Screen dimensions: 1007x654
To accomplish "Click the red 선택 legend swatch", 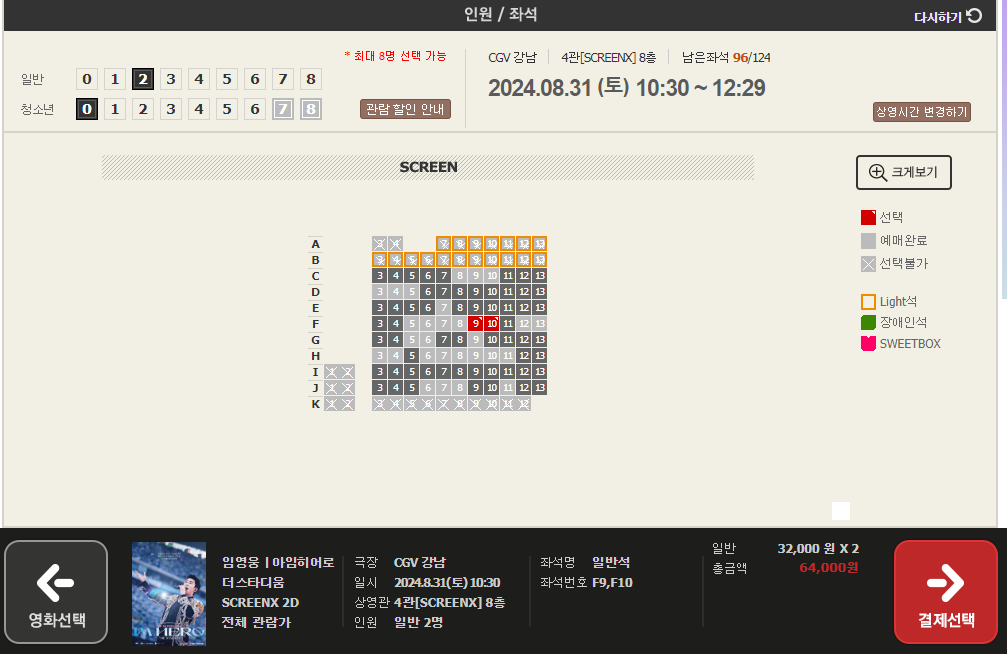I will [868, 217].
